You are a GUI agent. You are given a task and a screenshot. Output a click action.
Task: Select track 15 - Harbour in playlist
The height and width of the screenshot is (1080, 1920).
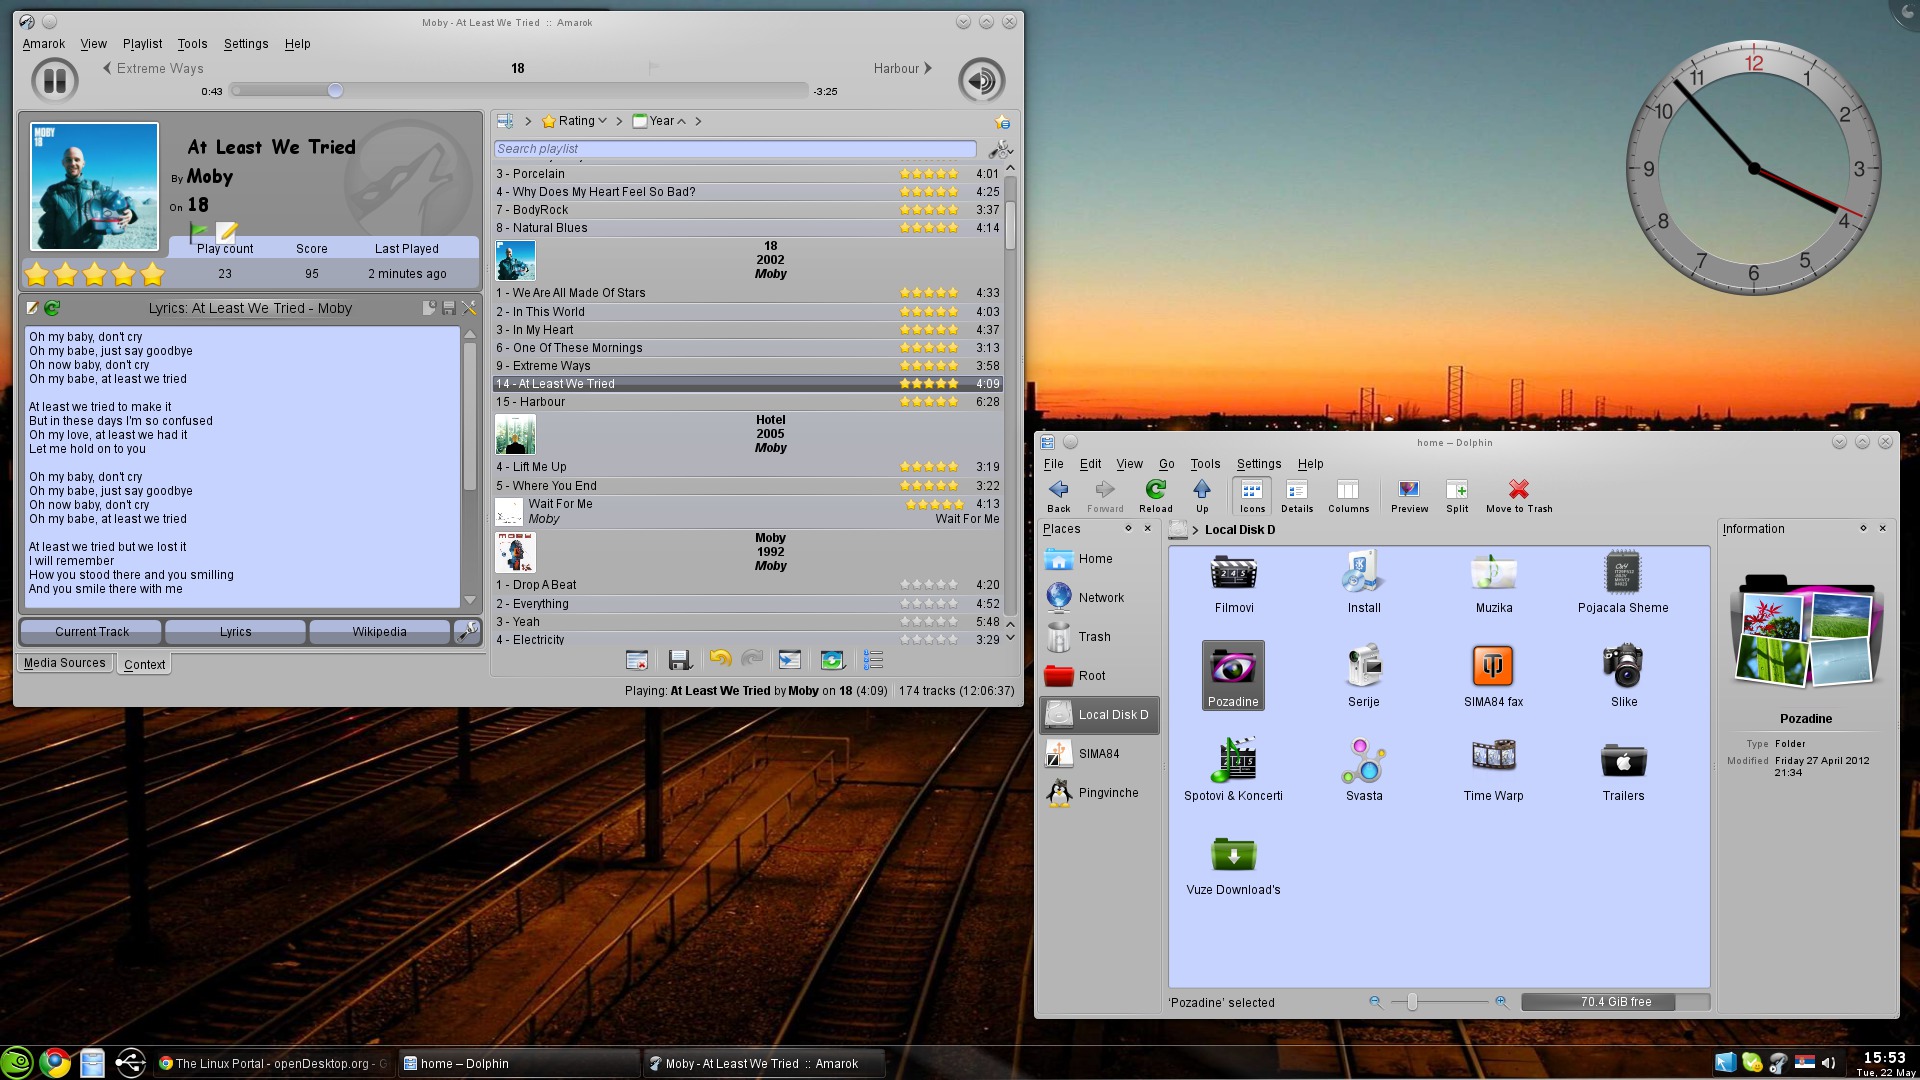click(748, 402)
